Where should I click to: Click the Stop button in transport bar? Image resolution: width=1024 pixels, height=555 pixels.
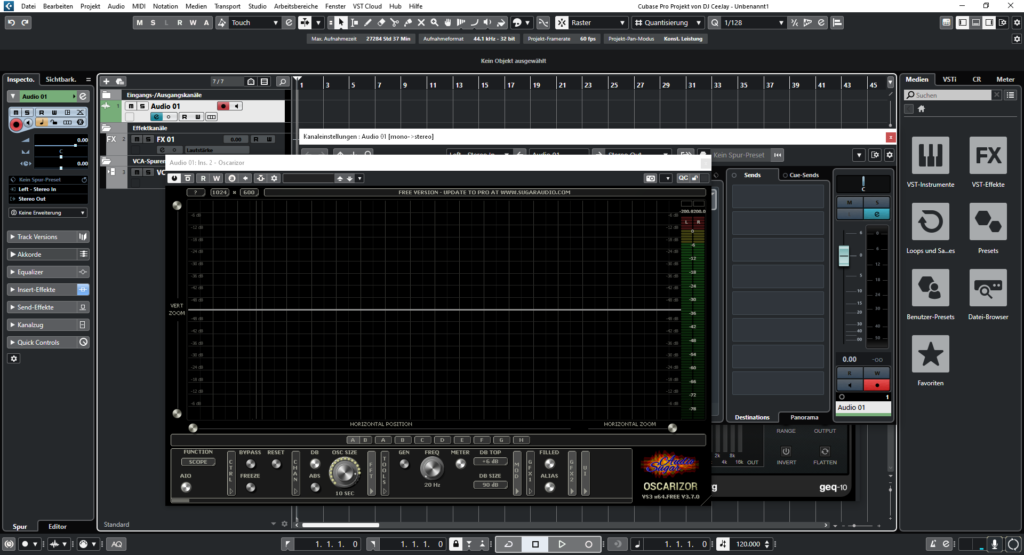click(536, 544)
